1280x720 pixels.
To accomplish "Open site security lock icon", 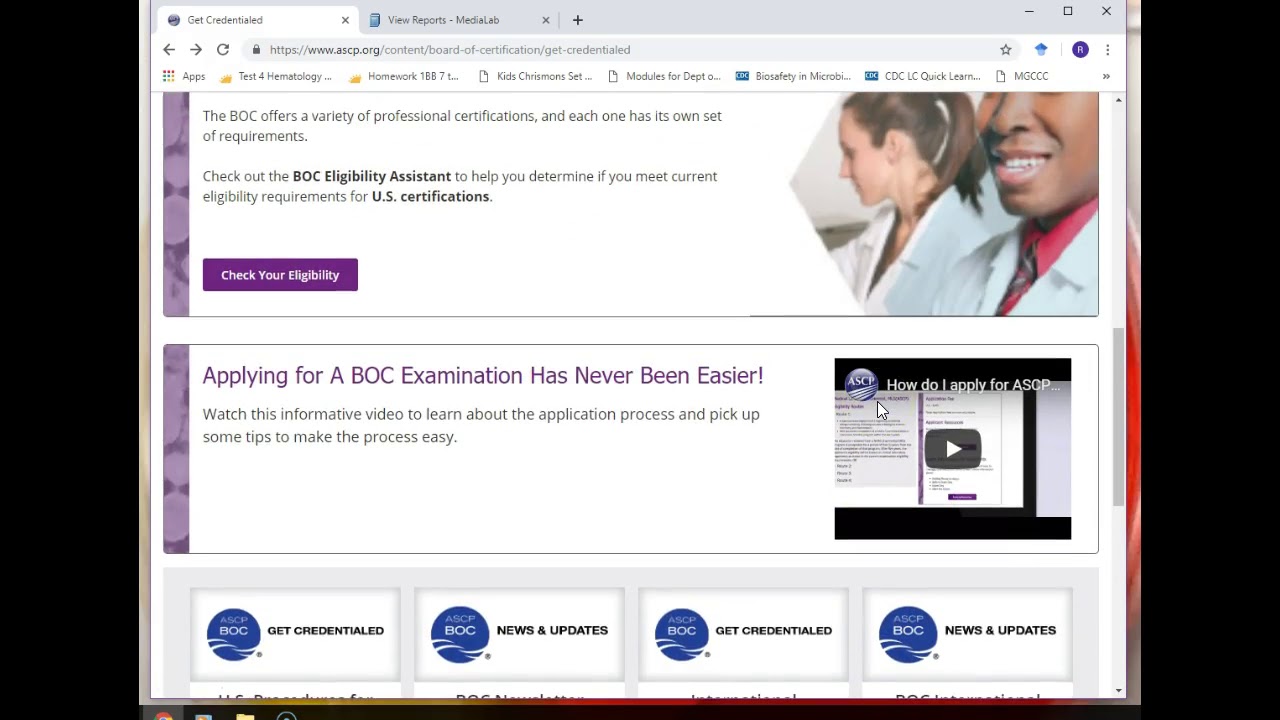I will (x=256, y=50).
